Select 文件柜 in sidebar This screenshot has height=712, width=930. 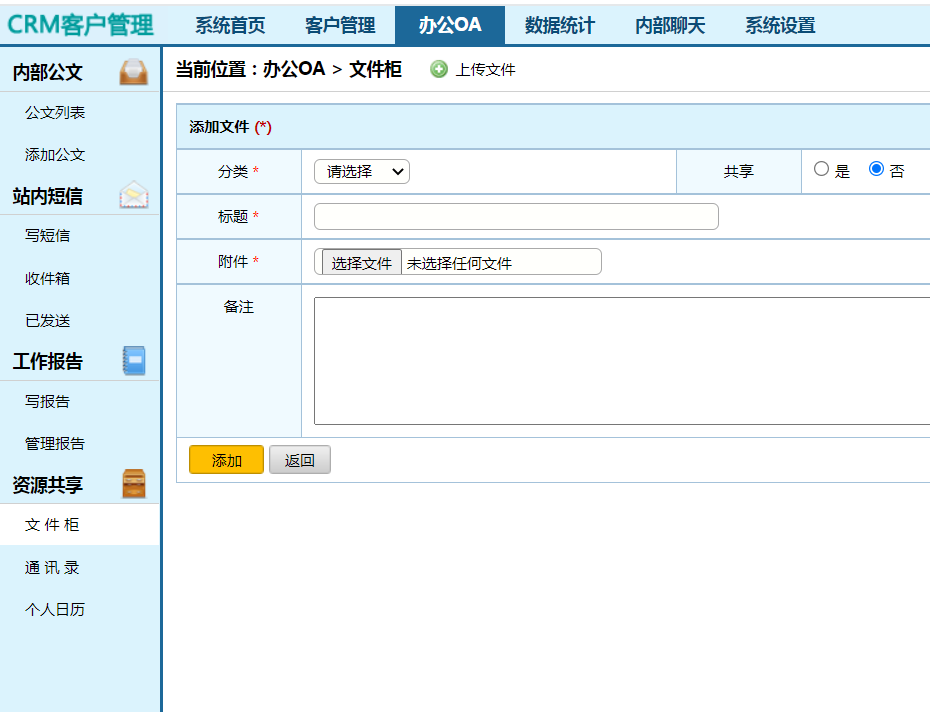pos(52,525)
